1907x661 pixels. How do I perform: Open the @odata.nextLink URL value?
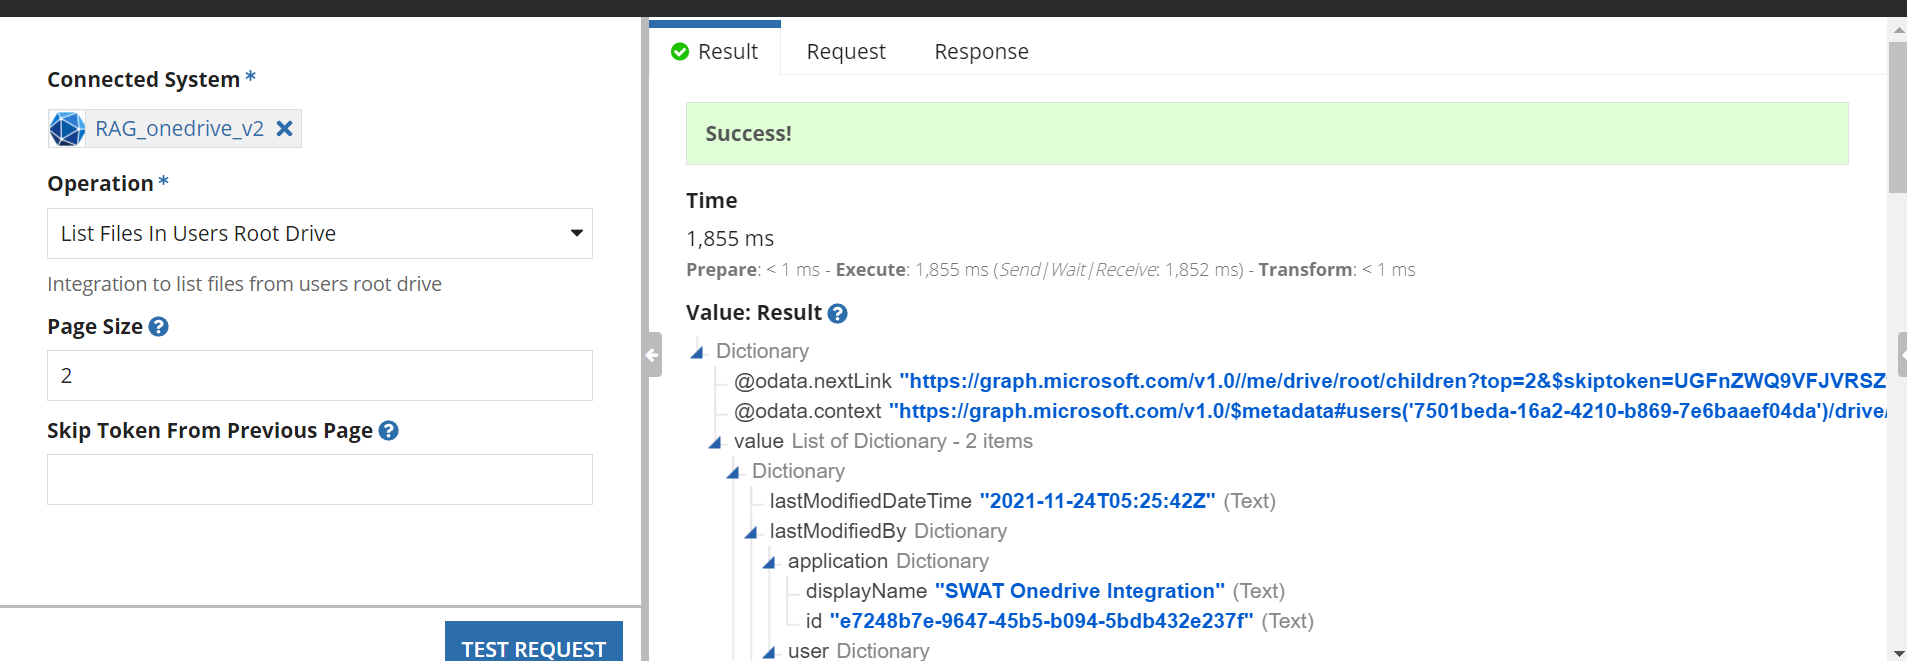coord(1392,381)
